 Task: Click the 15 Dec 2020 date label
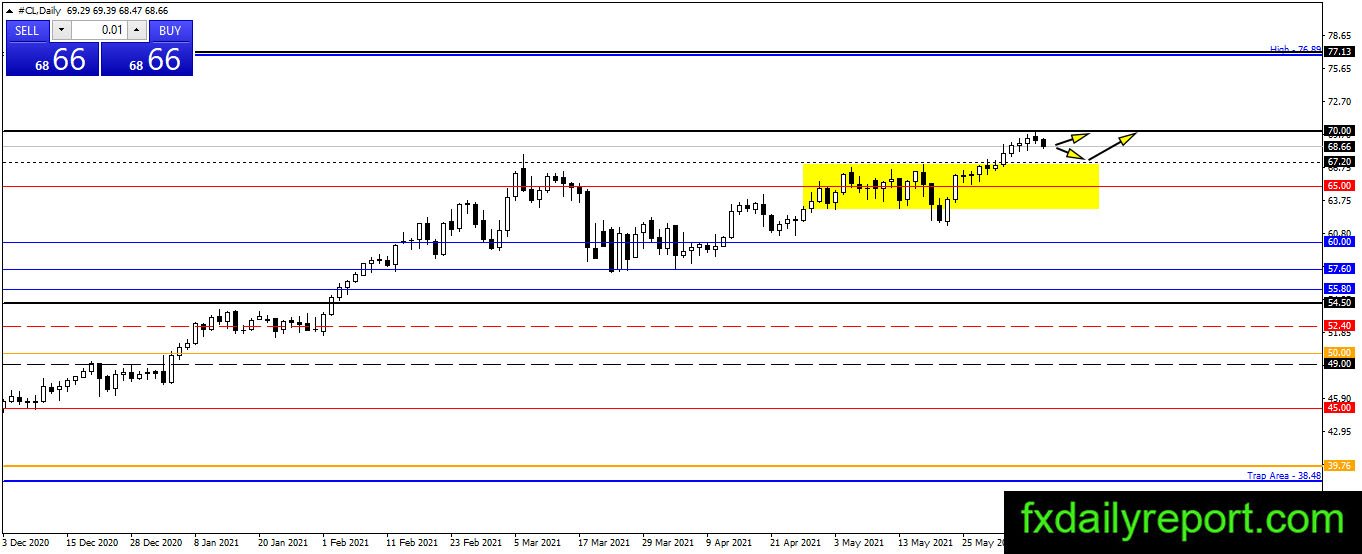91,543
